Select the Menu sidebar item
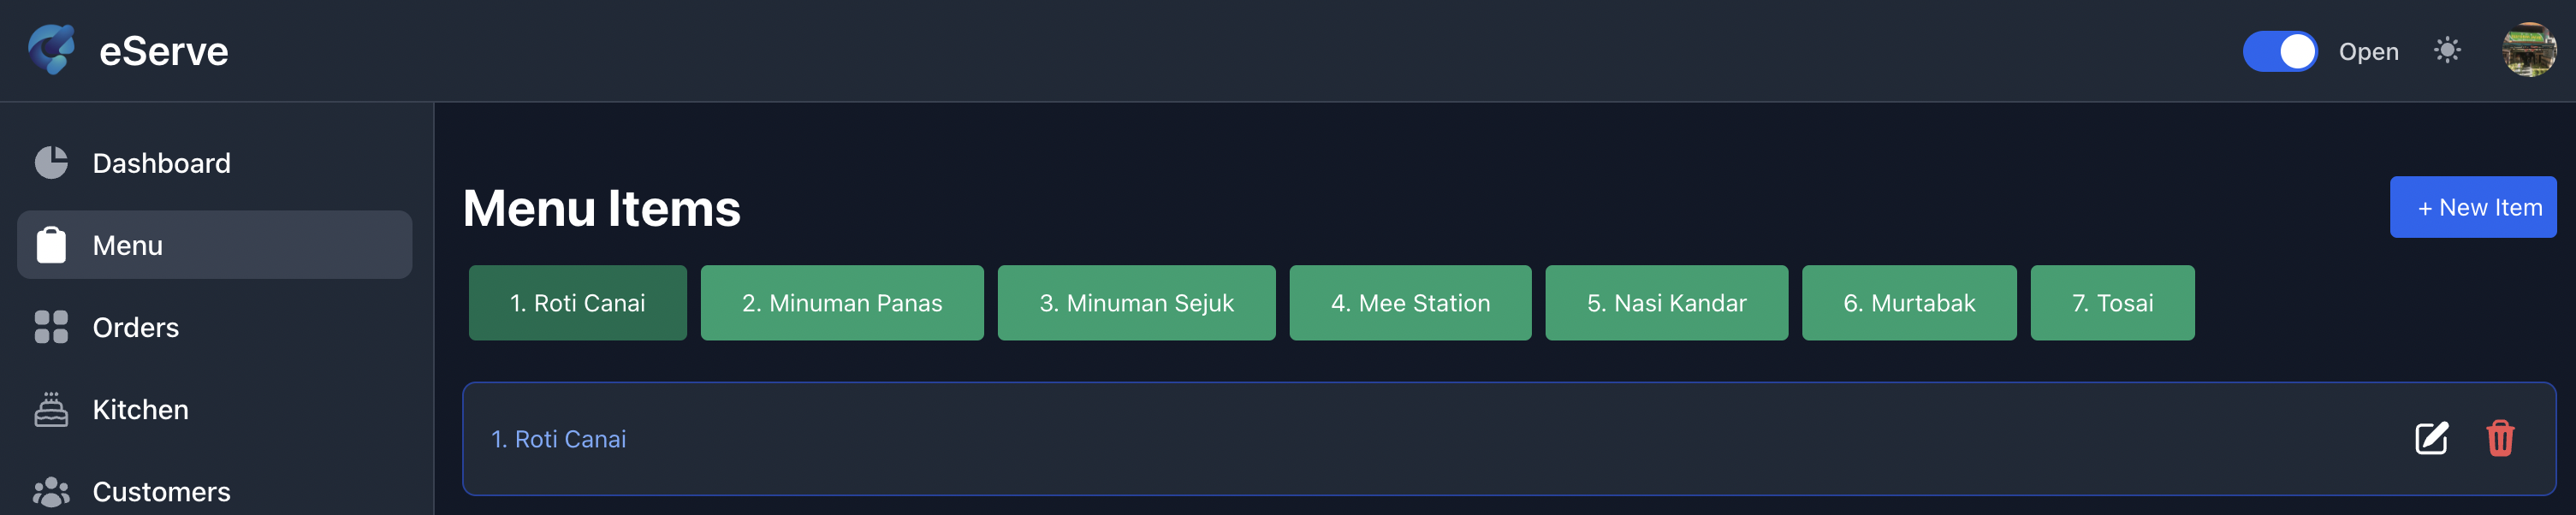The width and height of the screenshot is (2576, 515). click(x=215, y=245)
